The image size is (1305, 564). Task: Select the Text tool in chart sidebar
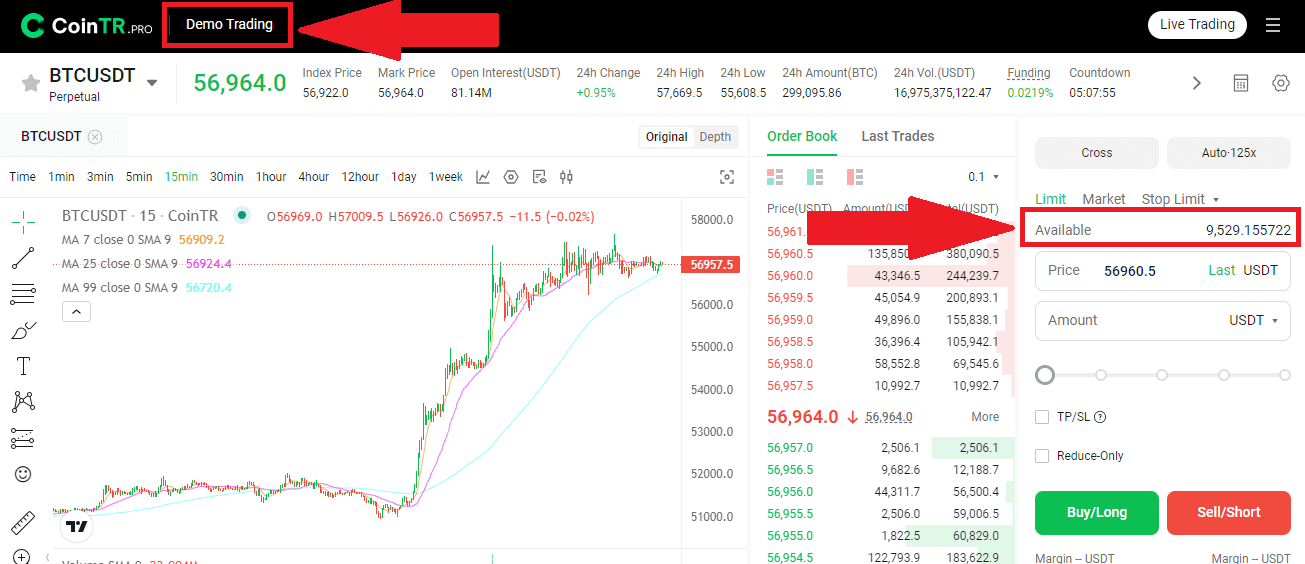click(23, 366)
